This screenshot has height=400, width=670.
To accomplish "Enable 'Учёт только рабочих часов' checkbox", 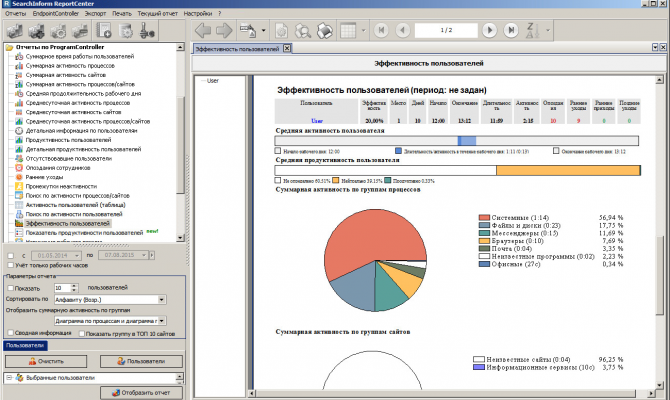I will point(9,264).
